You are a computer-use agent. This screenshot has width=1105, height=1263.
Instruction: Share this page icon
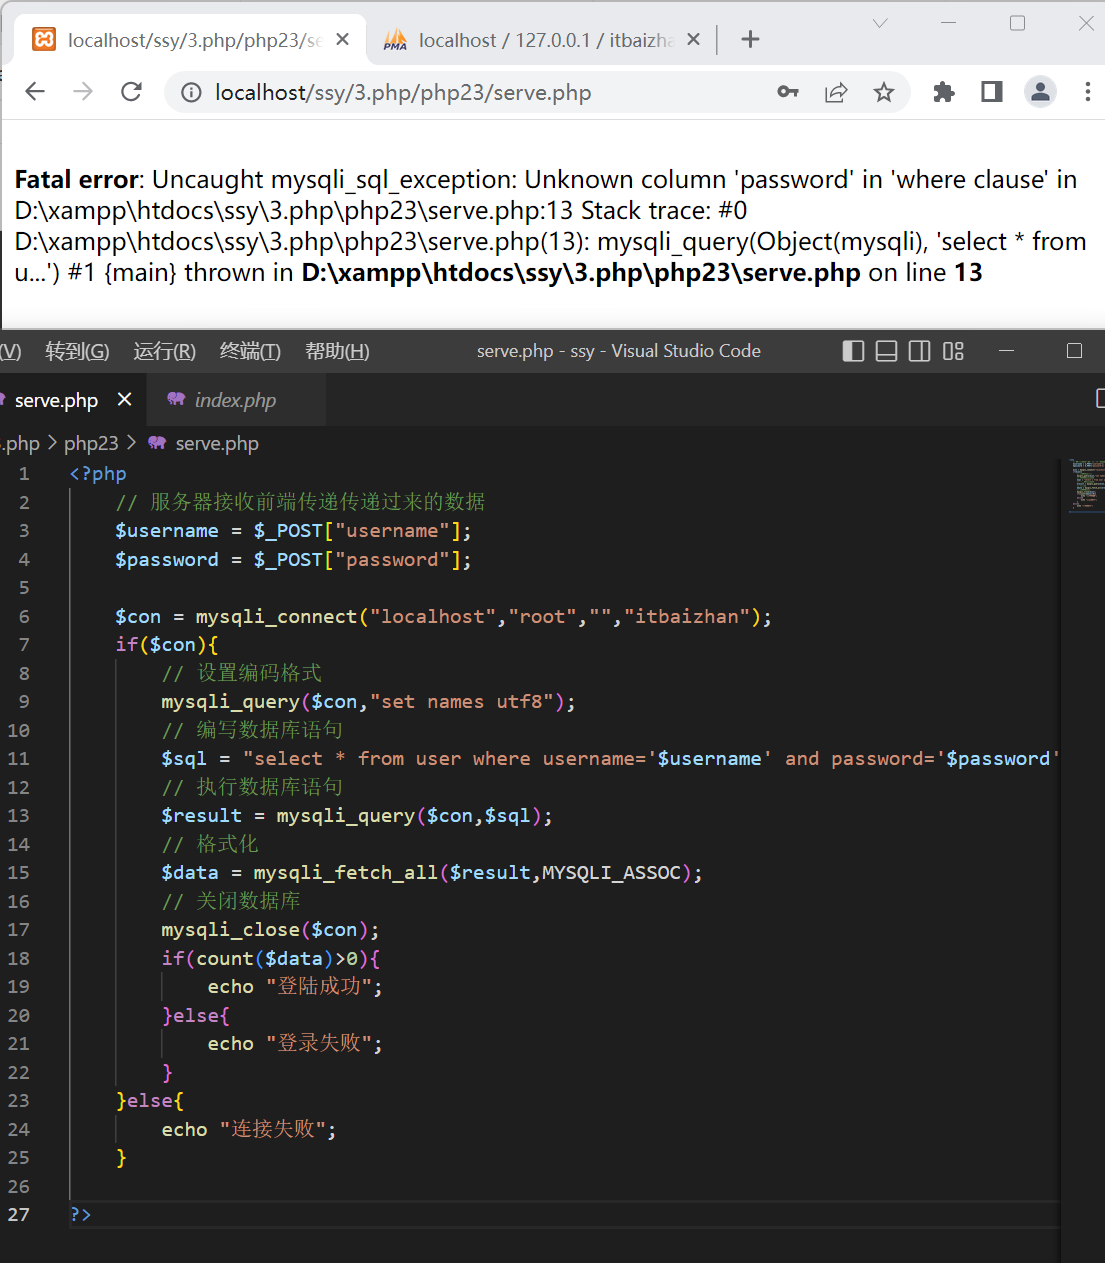pos(836,92)
